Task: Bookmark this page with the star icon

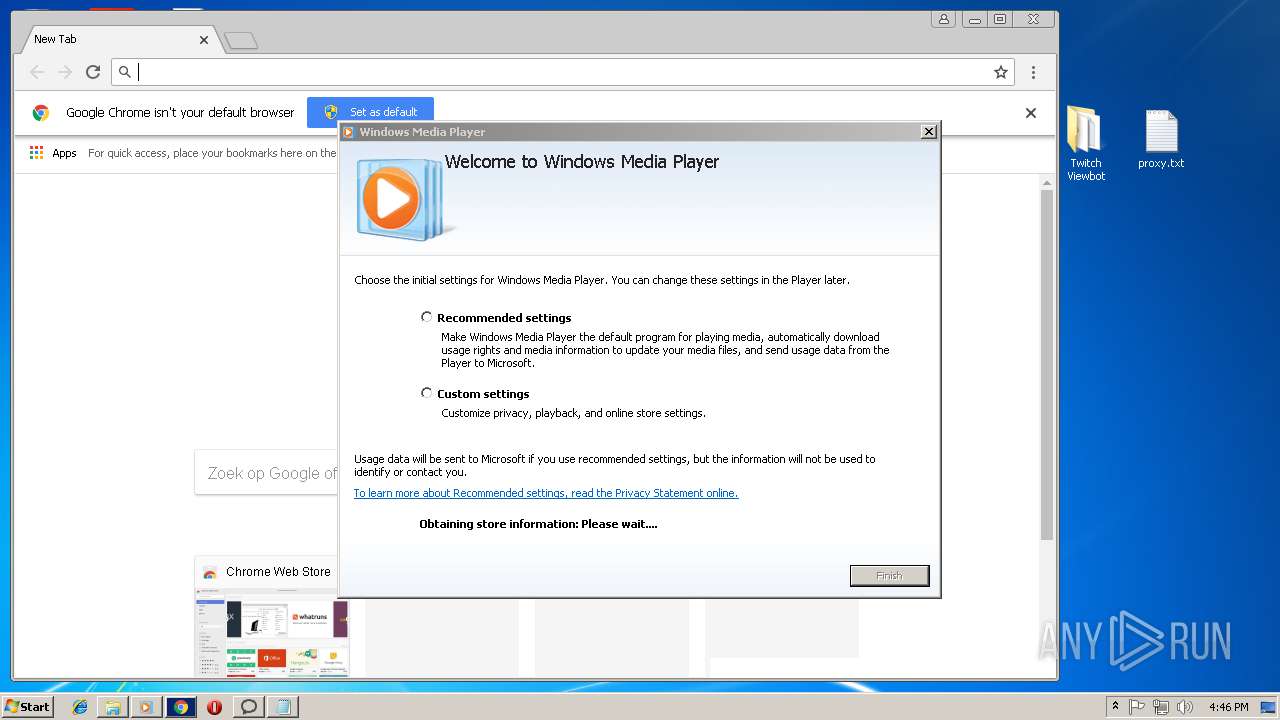Action: (x=1000, y=72)
